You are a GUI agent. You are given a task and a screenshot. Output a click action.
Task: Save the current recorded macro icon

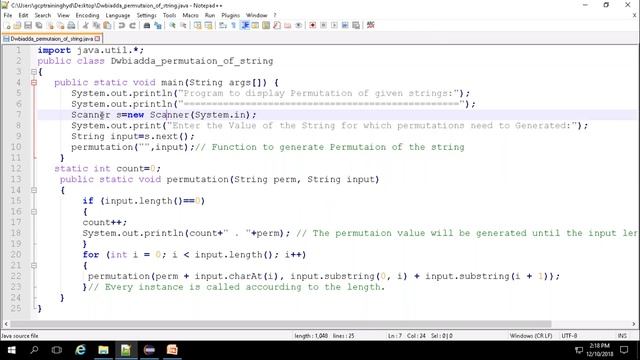[x=356, y=25]
